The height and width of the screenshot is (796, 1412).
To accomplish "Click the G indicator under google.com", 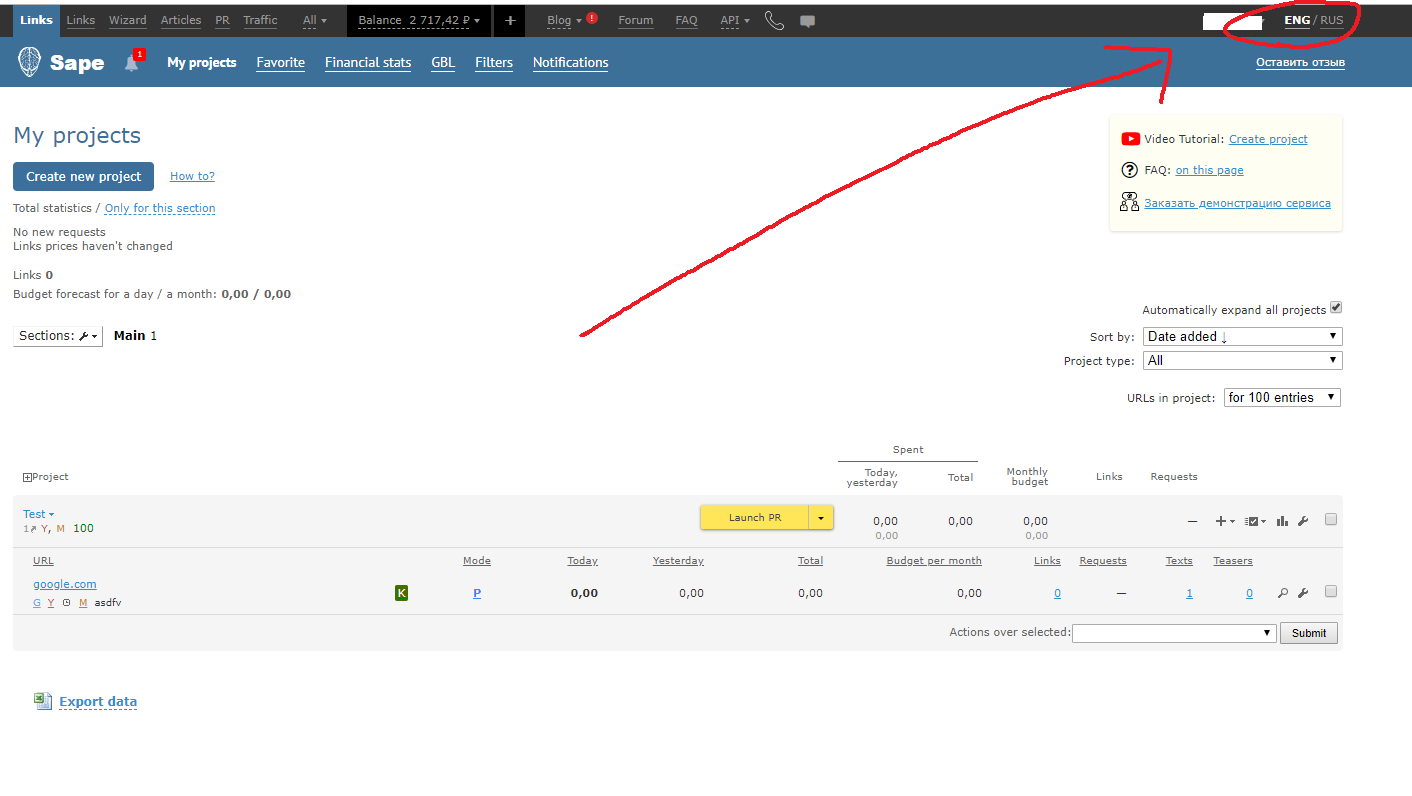I will coord(37,603).
